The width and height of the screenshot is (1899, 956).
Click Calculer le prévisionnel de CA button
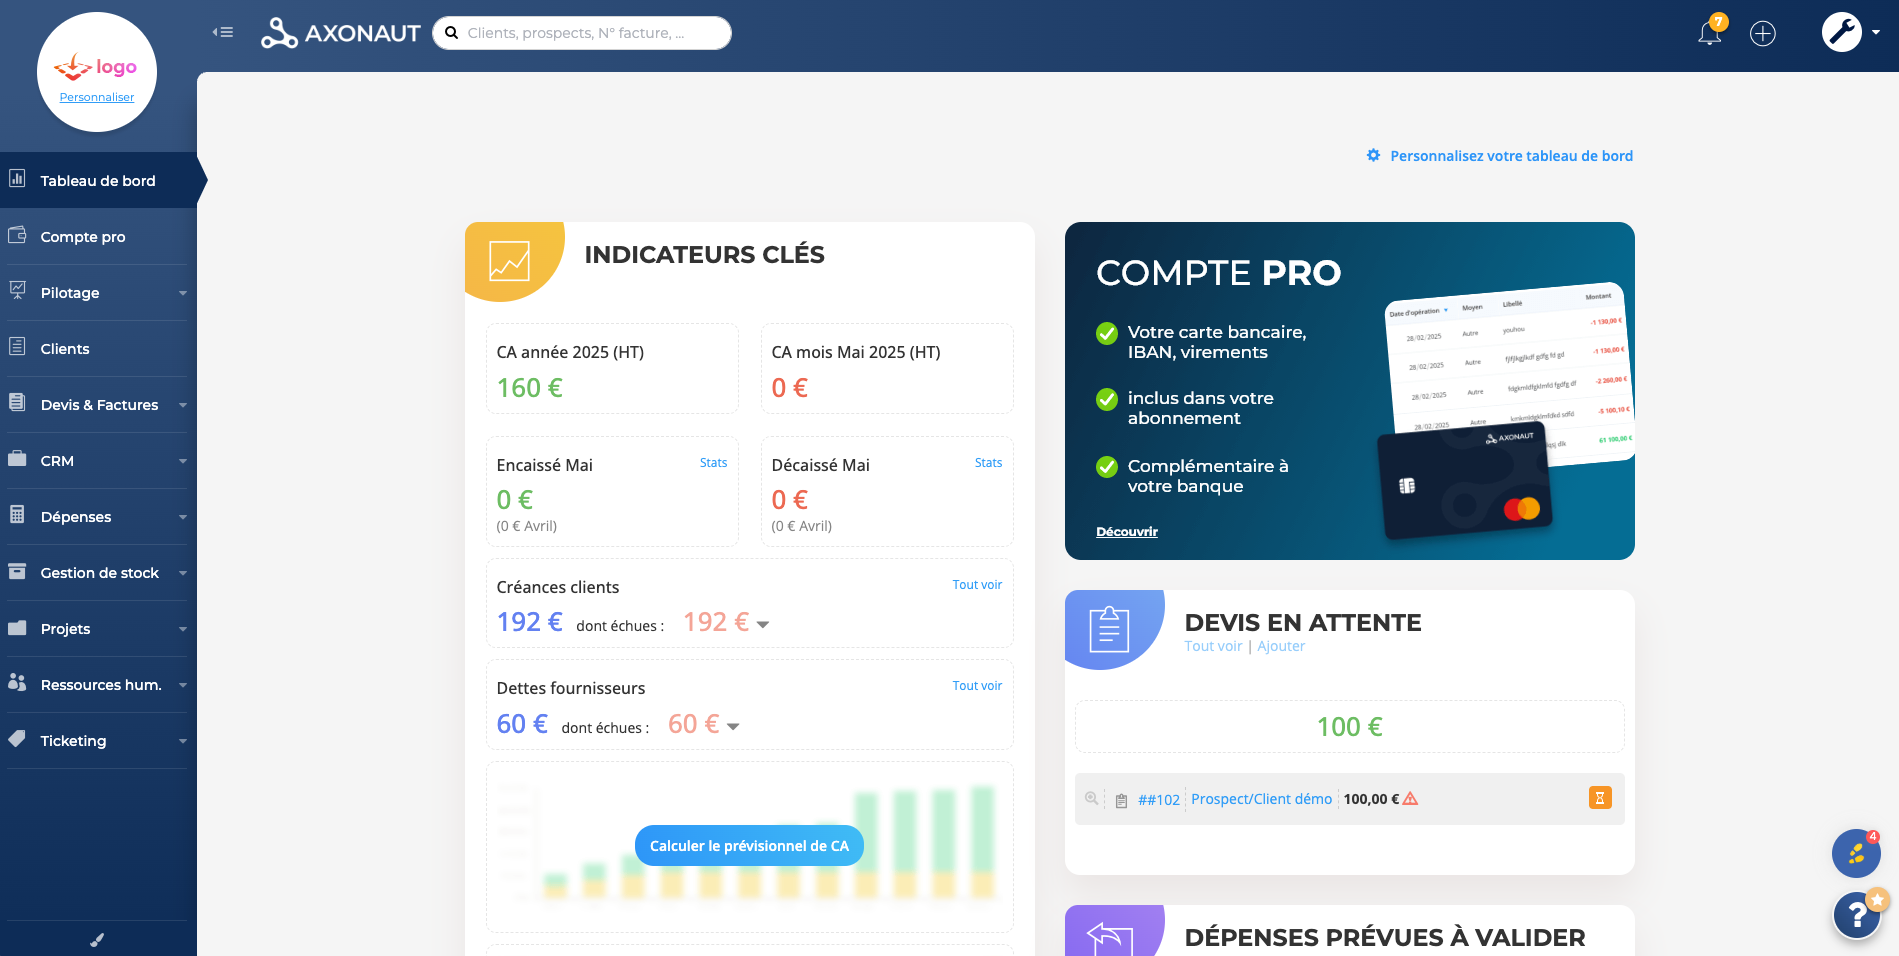click(749, 846)
